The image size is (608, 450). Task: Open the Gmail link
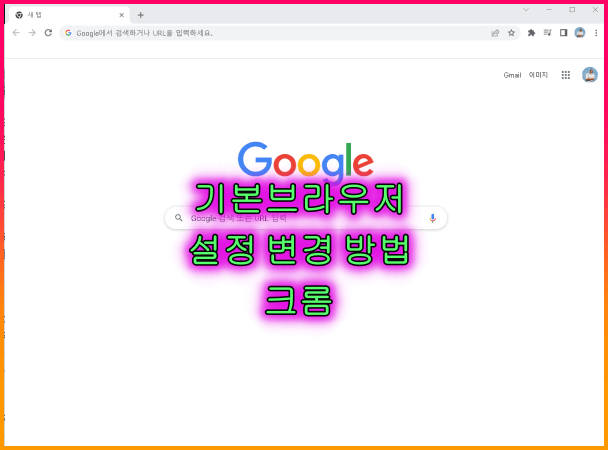point(512,75)
